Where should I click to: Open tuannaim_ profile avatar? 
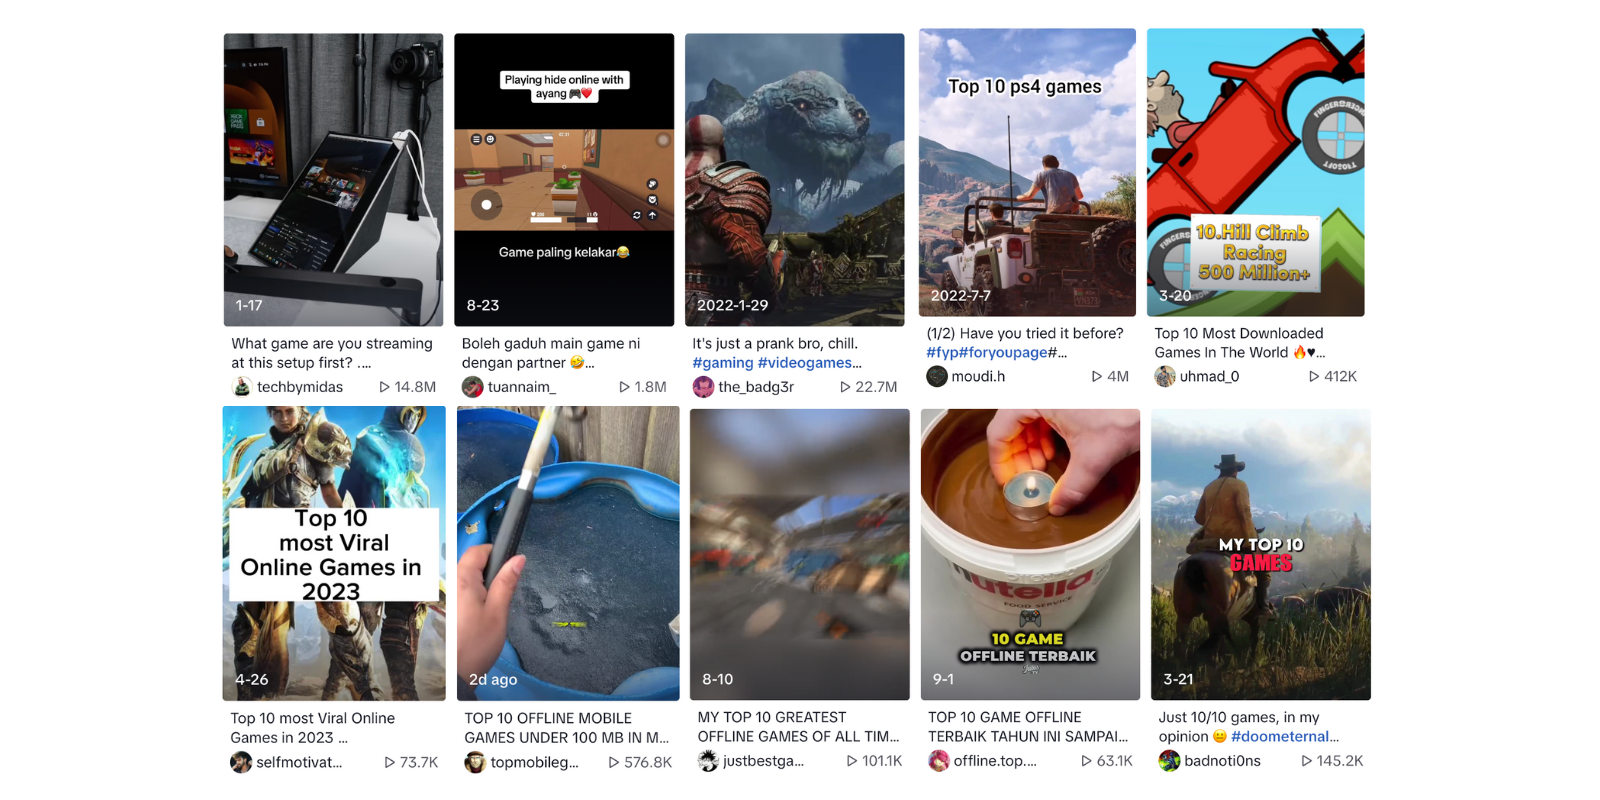click(472, 387)
